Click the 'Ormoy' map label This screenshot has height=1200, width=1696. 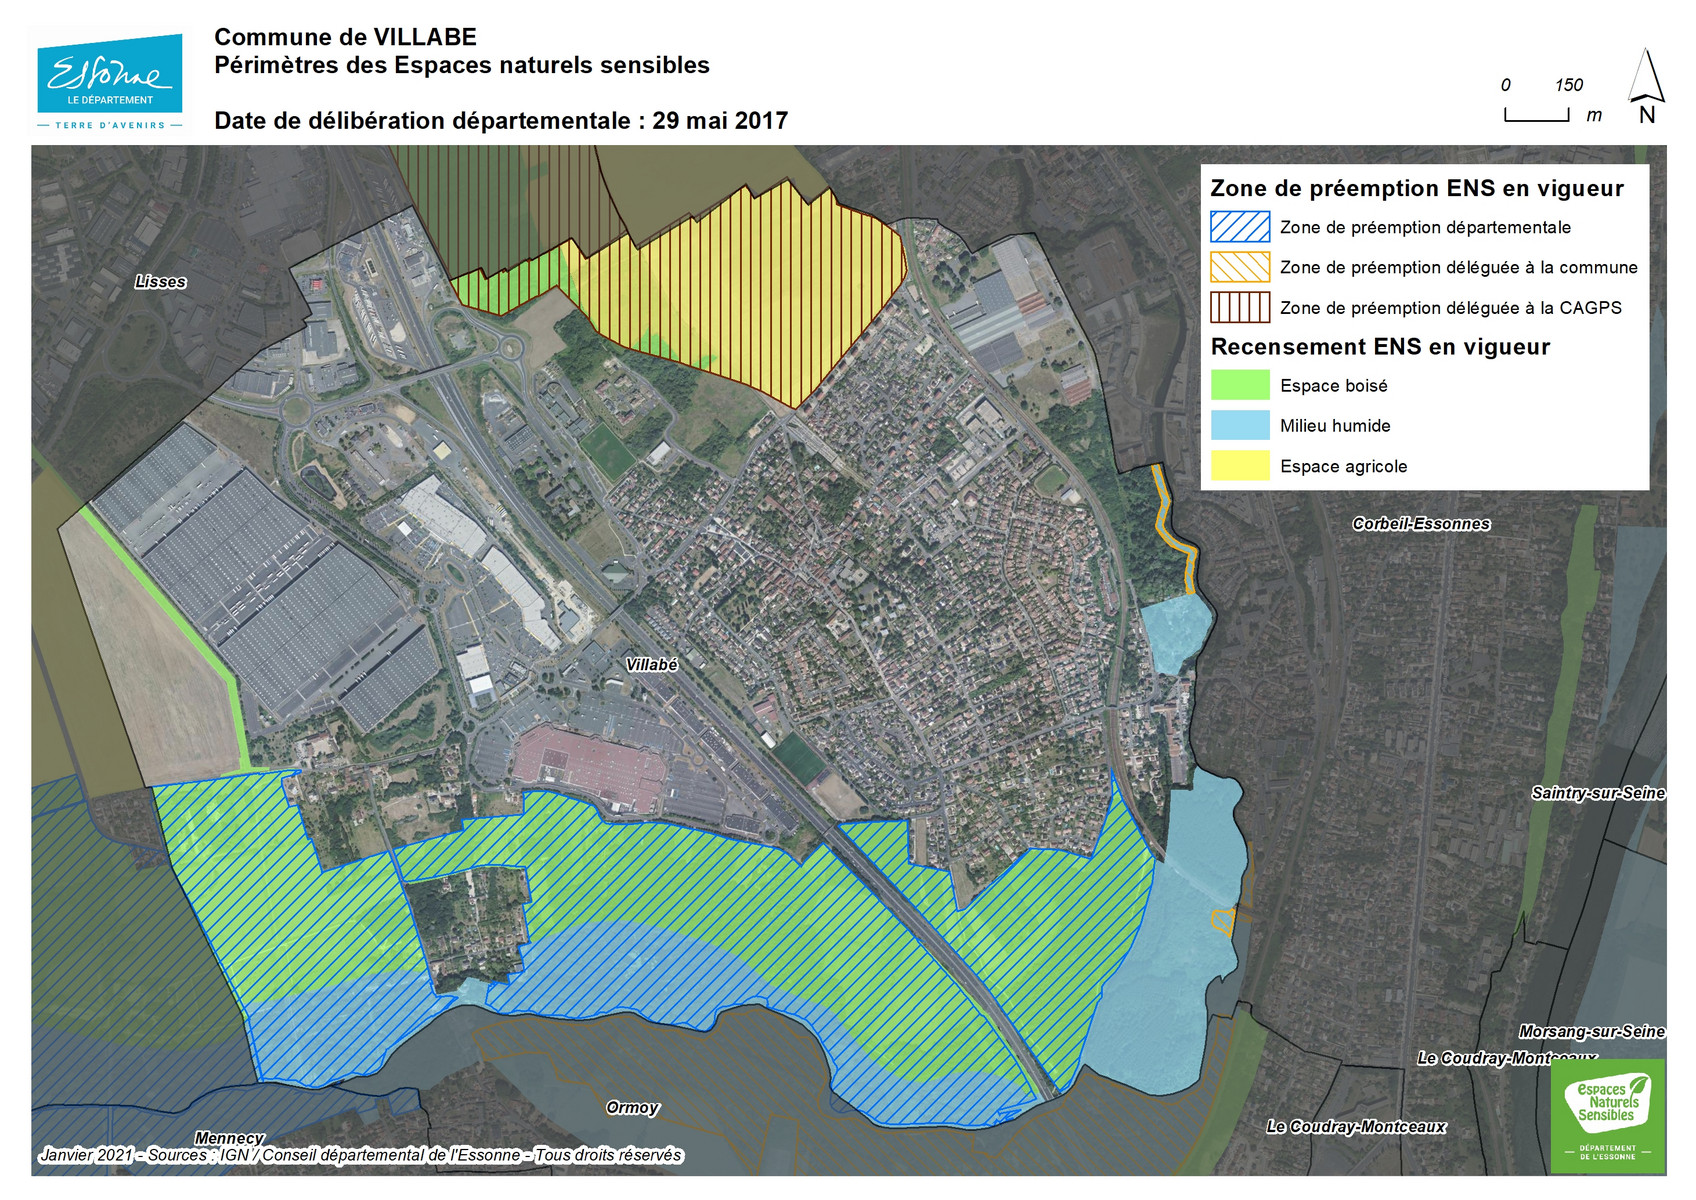pyautogui.click(x=632, y=1108)
